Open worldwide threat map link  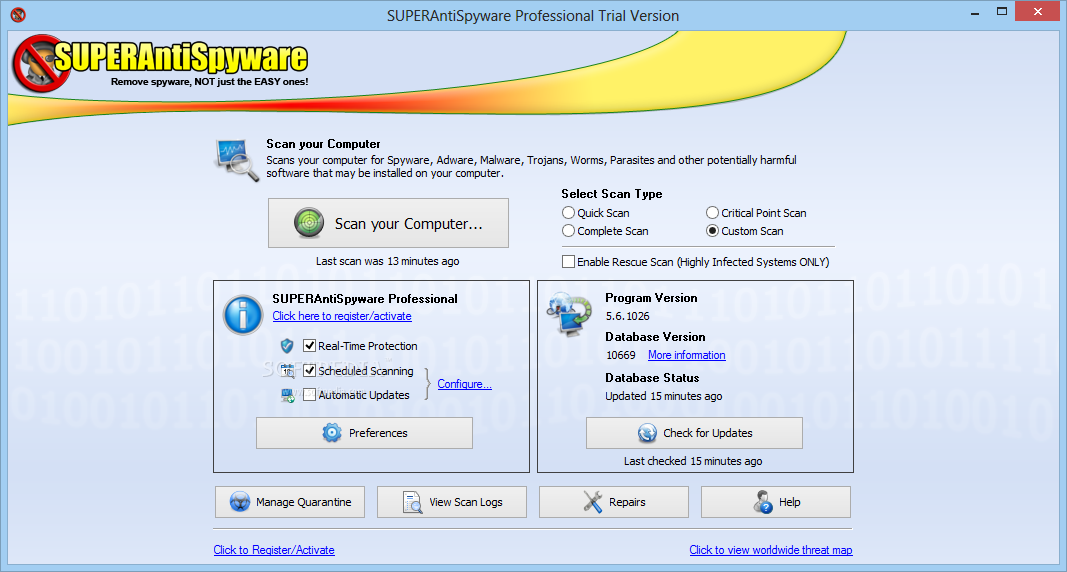pos(771,550)
